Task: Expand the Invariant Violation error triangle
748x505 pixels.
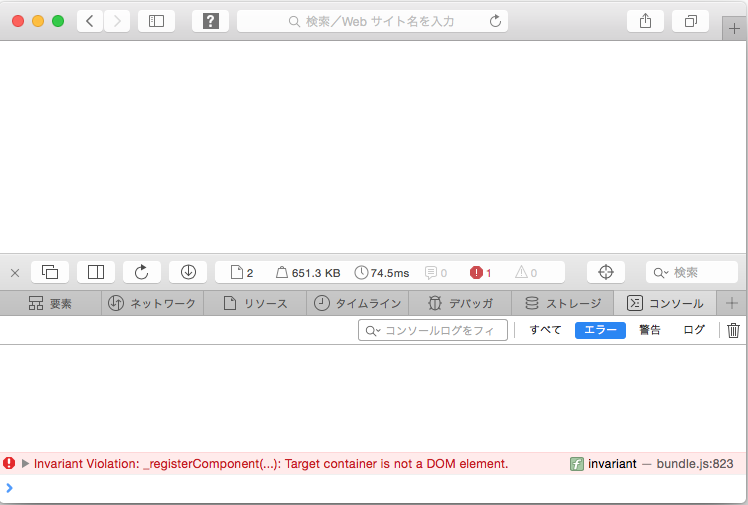Action: [x=25, y=463]
